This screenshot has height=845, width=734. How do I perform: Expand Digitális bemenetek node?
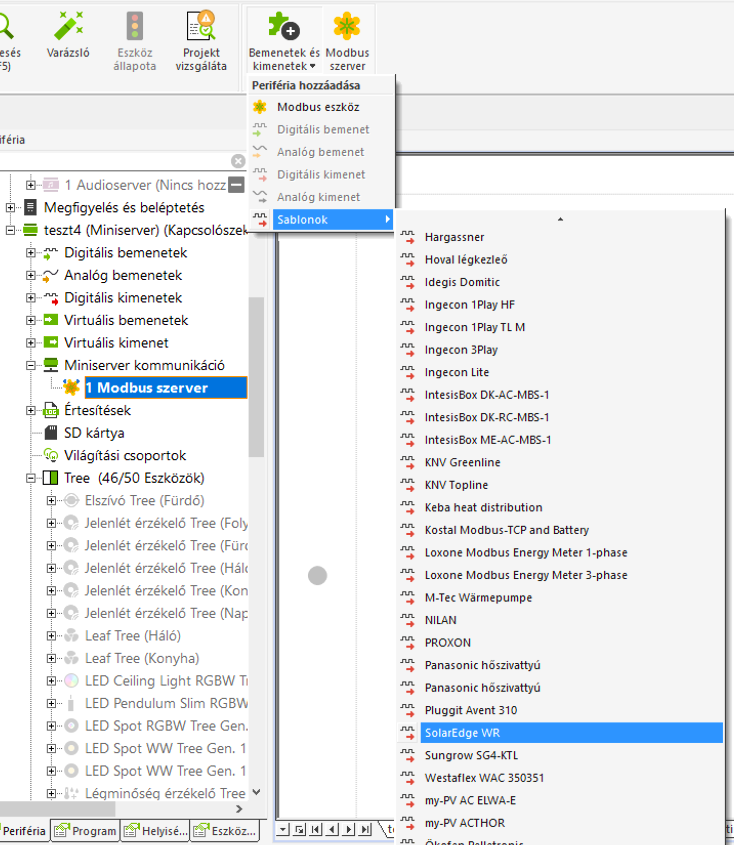[31, 253]
